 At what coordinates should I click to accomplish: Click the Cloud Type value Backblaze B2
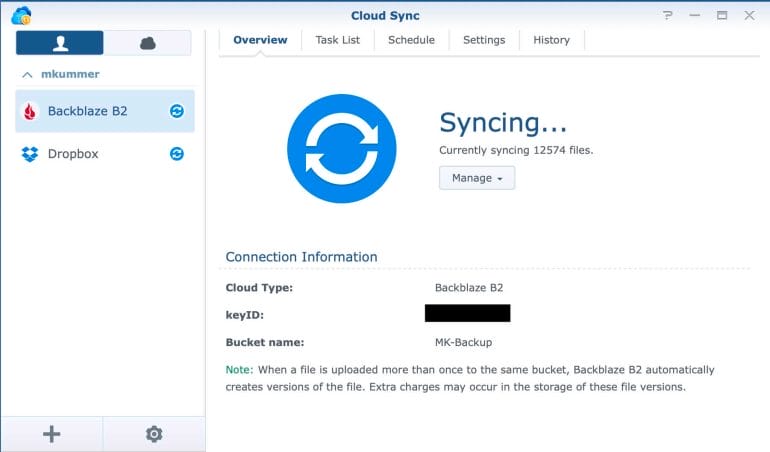tap(469, 288)
